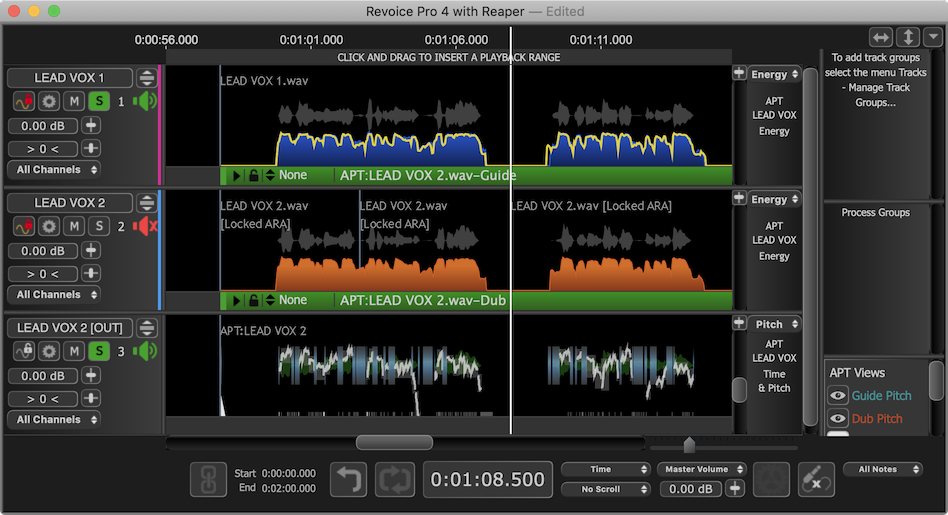Image resolution: width=948 pixels, height=515 pixels.
Task: Open settings gear for LEAD VOX 1 track
Action: tap(49, 101)
